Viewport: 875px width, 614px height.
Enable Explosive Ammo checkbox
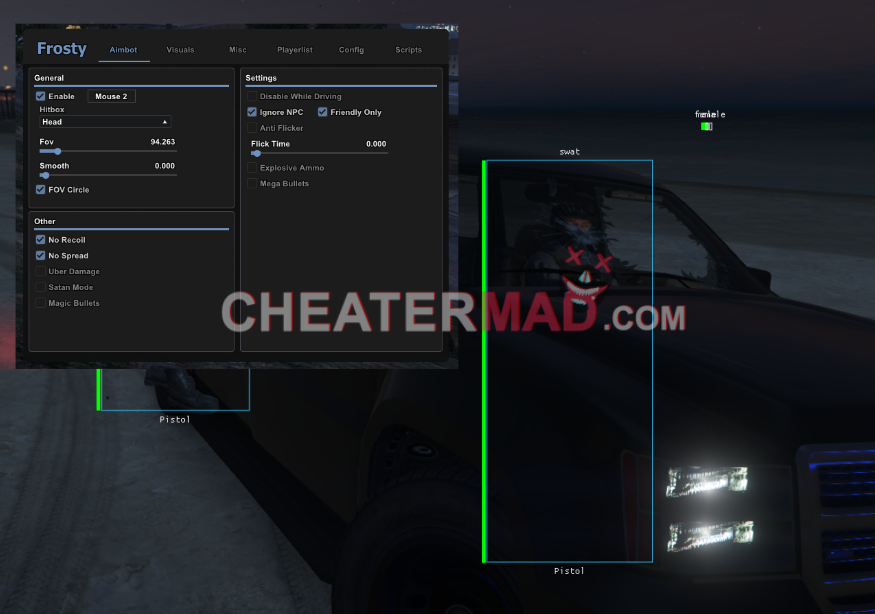(x=252, y=167)
